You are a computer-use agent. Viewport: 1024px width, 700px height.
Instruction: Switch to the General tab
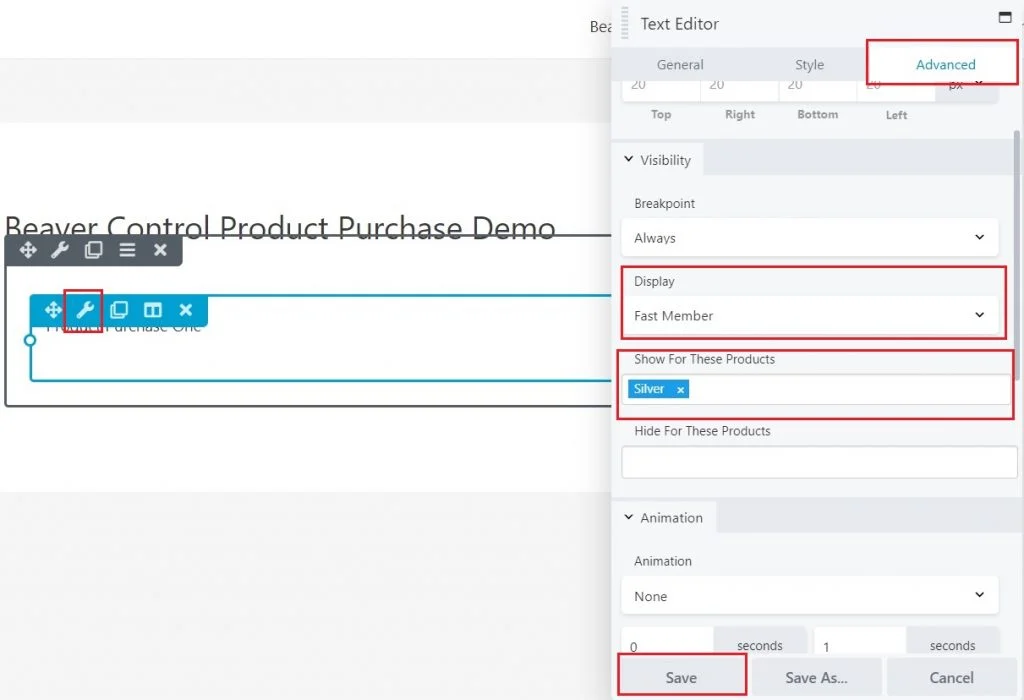point(680,65)
